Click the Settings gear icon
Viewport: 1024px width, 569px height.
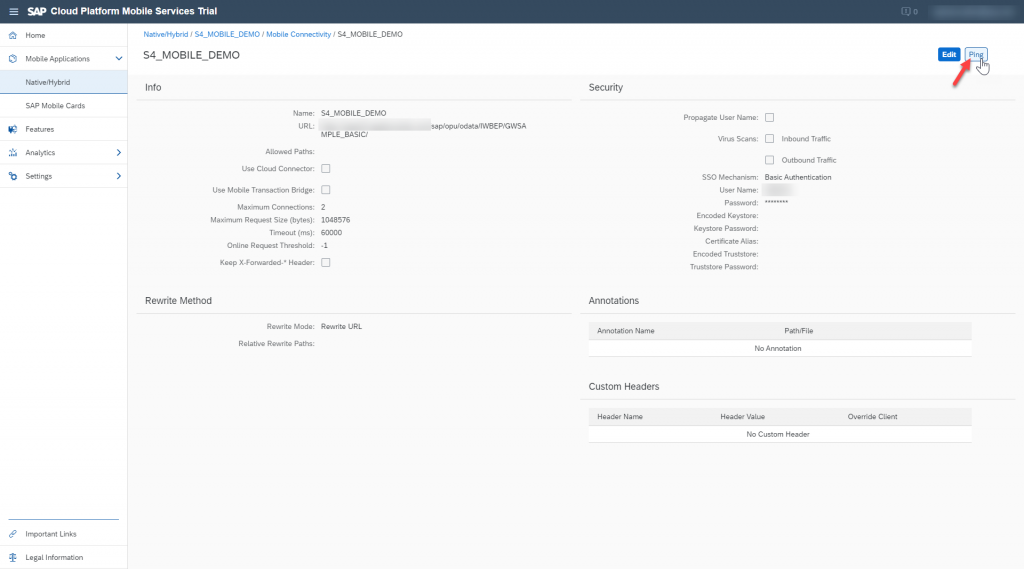point(12,176)
